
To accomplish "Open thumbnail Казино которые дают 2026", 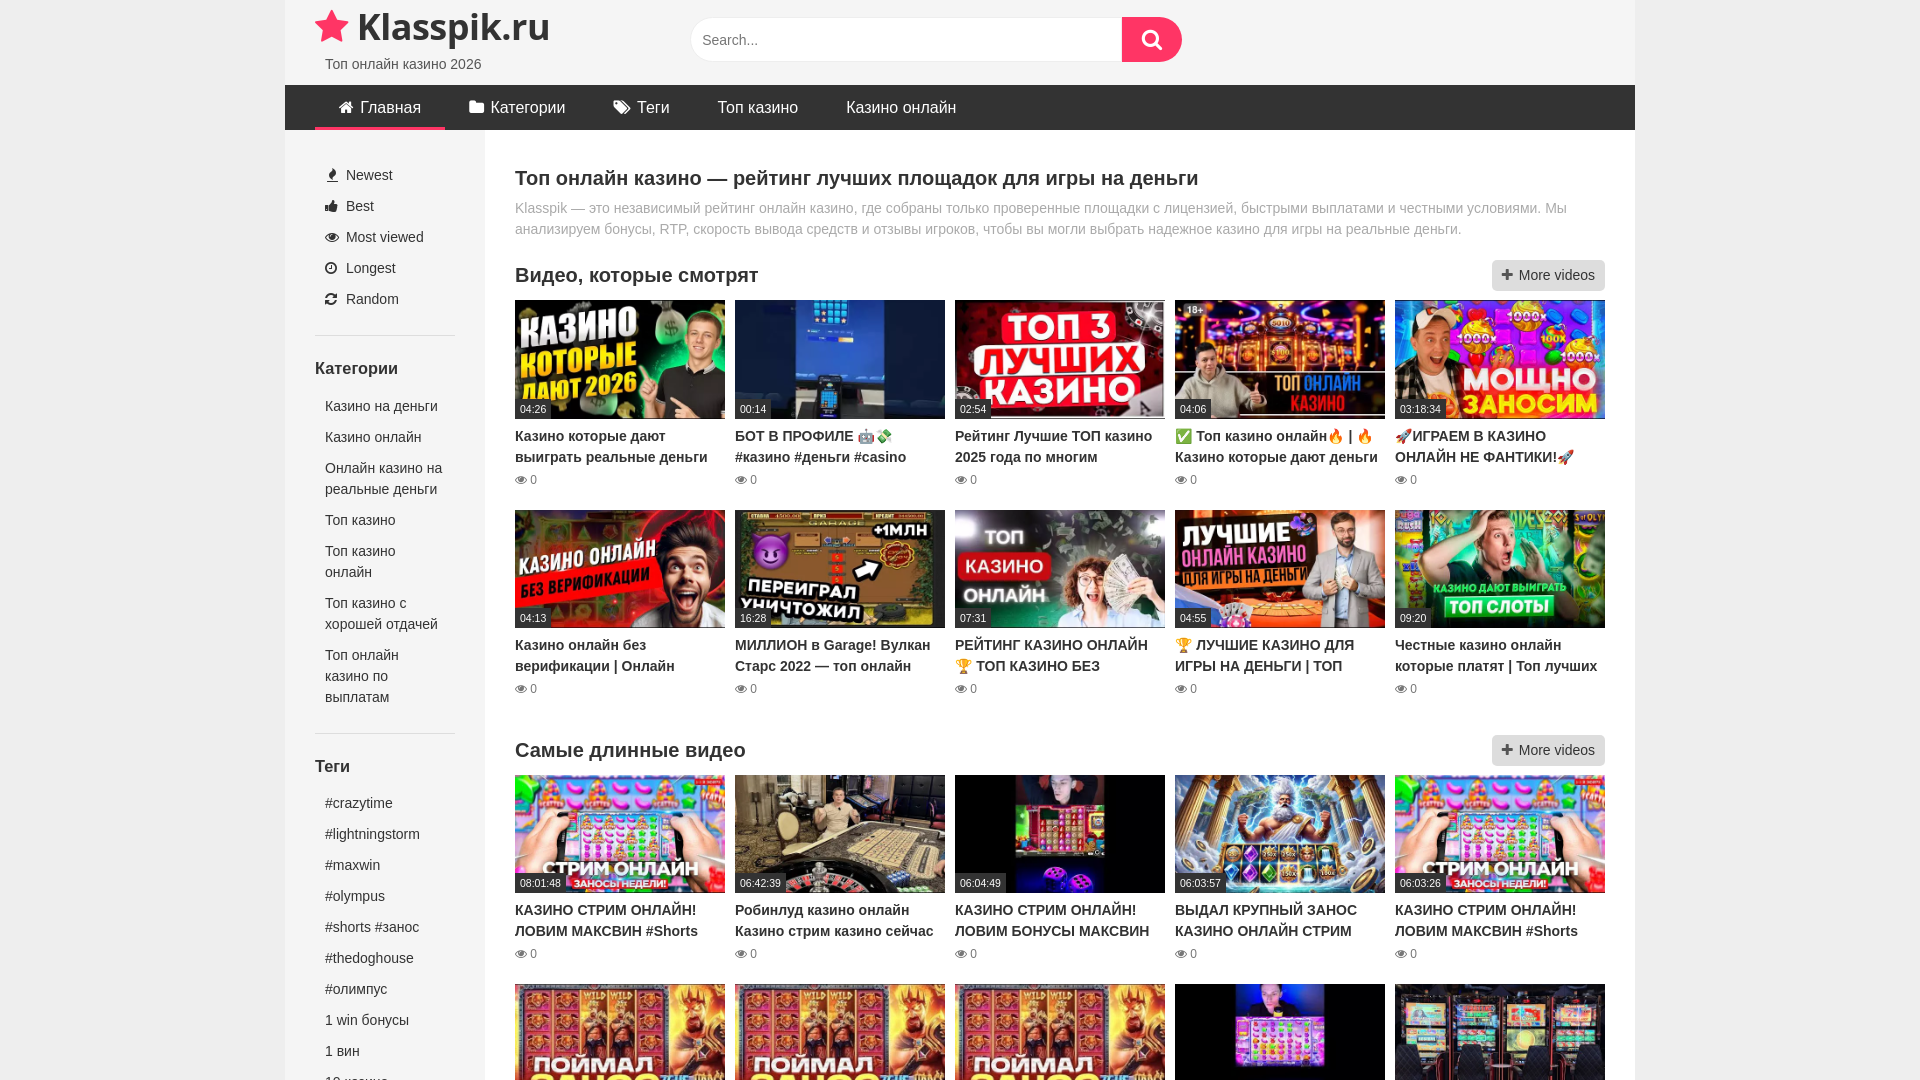I will [x=620, y=359].
